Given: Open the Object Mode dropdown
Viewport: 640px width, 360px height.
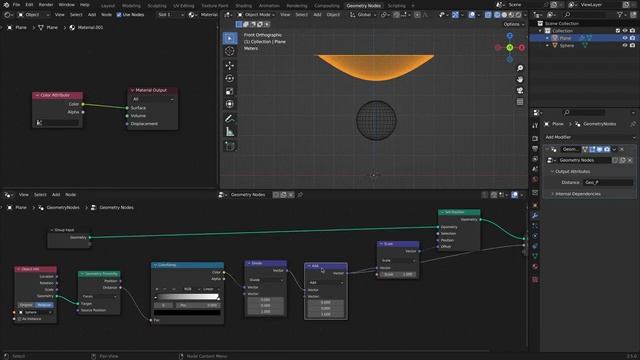Looking at the screenshot, I should tap(257, 15).
